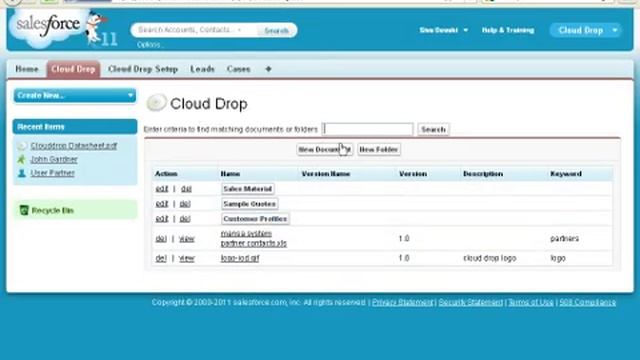Viewport: 640px width, 360px height.
Task: Delete the partner contacts.xls document
Action: pyautogui.click(x=161, y=239)
